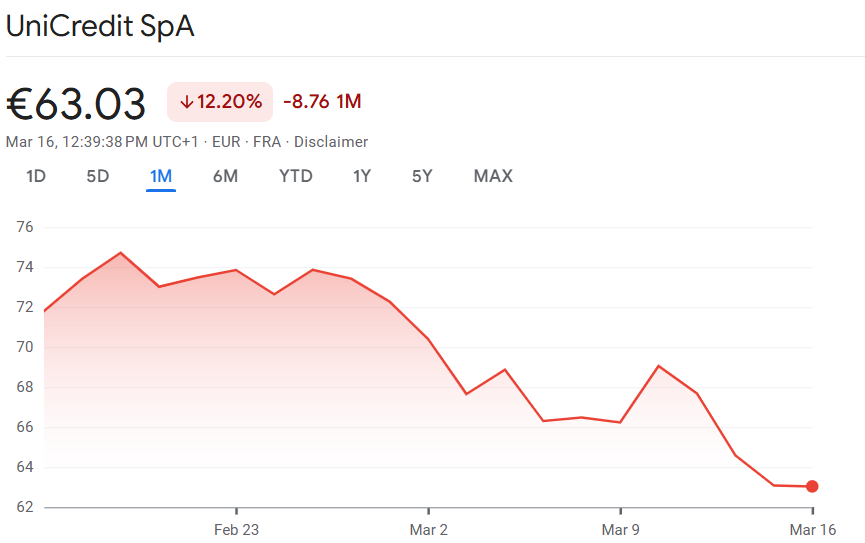
Task: Click the 76 label on price axis
Action: click(25, 227)
